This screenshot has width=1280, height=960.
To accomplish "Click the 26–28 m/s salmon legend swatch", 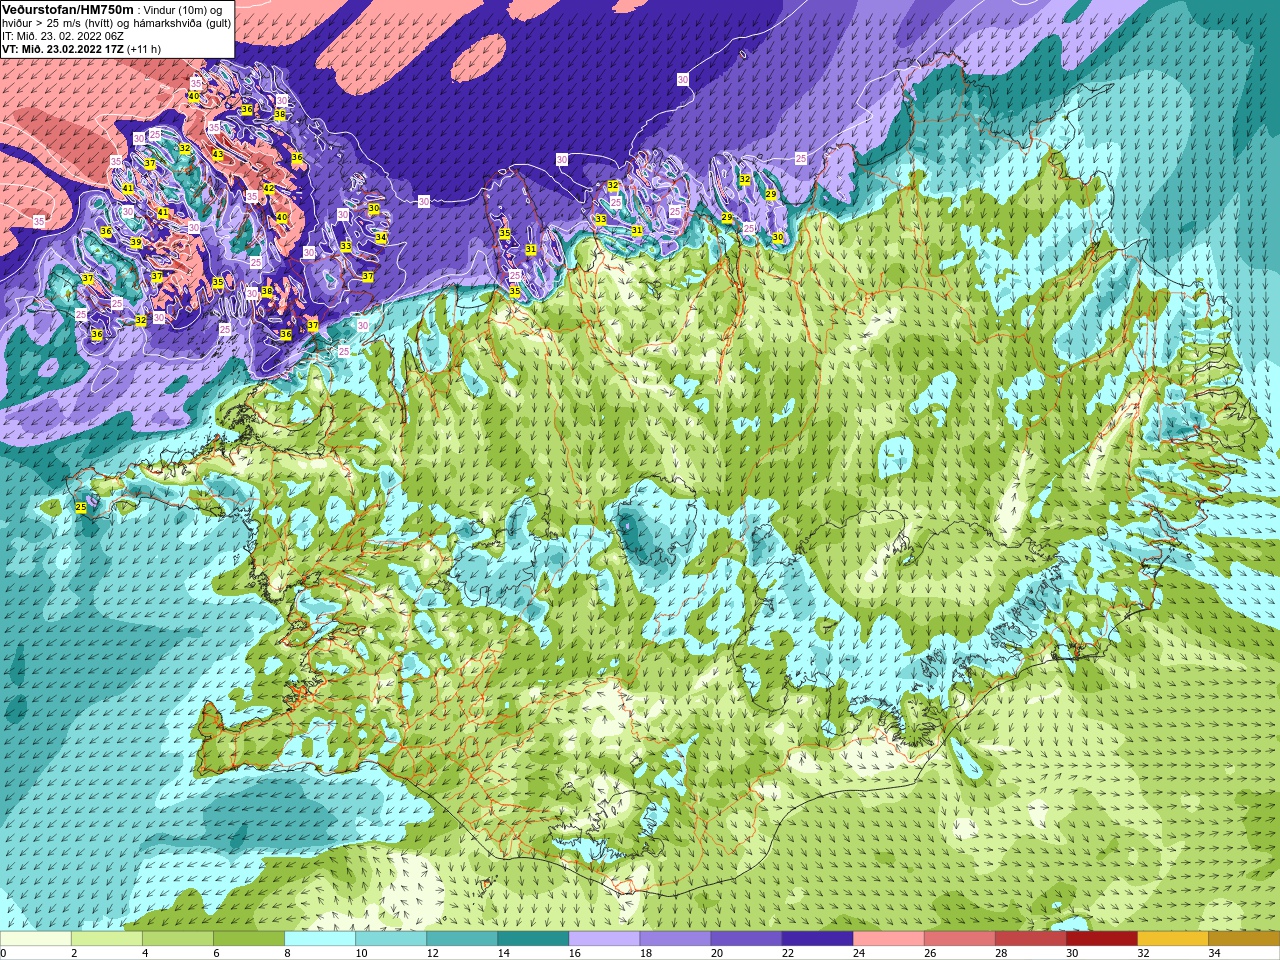I will click(x=959, y=939).
